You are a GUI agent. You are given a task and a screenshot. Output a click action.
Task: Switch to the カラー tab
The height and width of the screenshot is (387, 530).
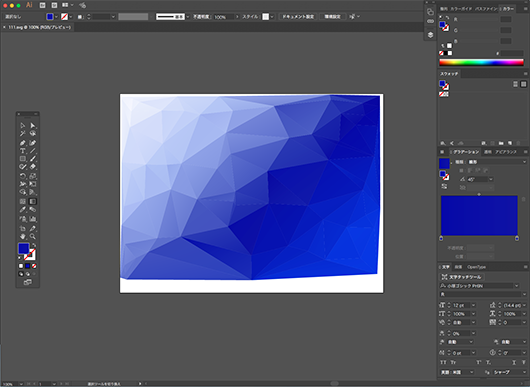pos(508,9)
